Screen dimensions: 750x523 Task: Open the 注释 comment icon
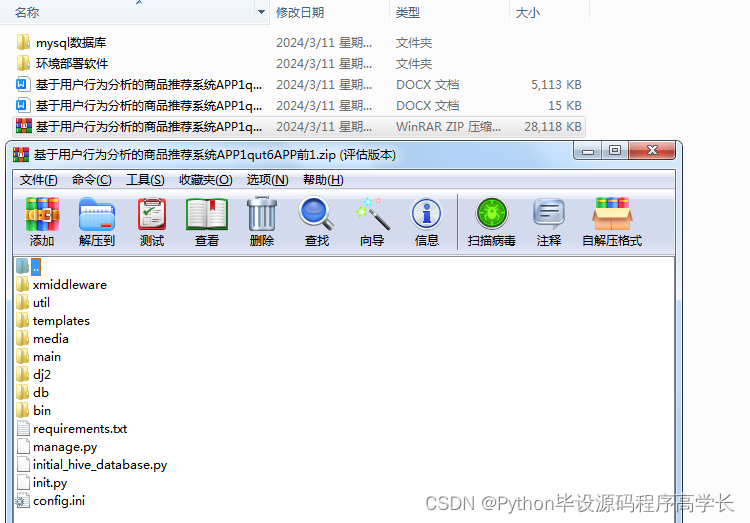[x=549, y=214]
